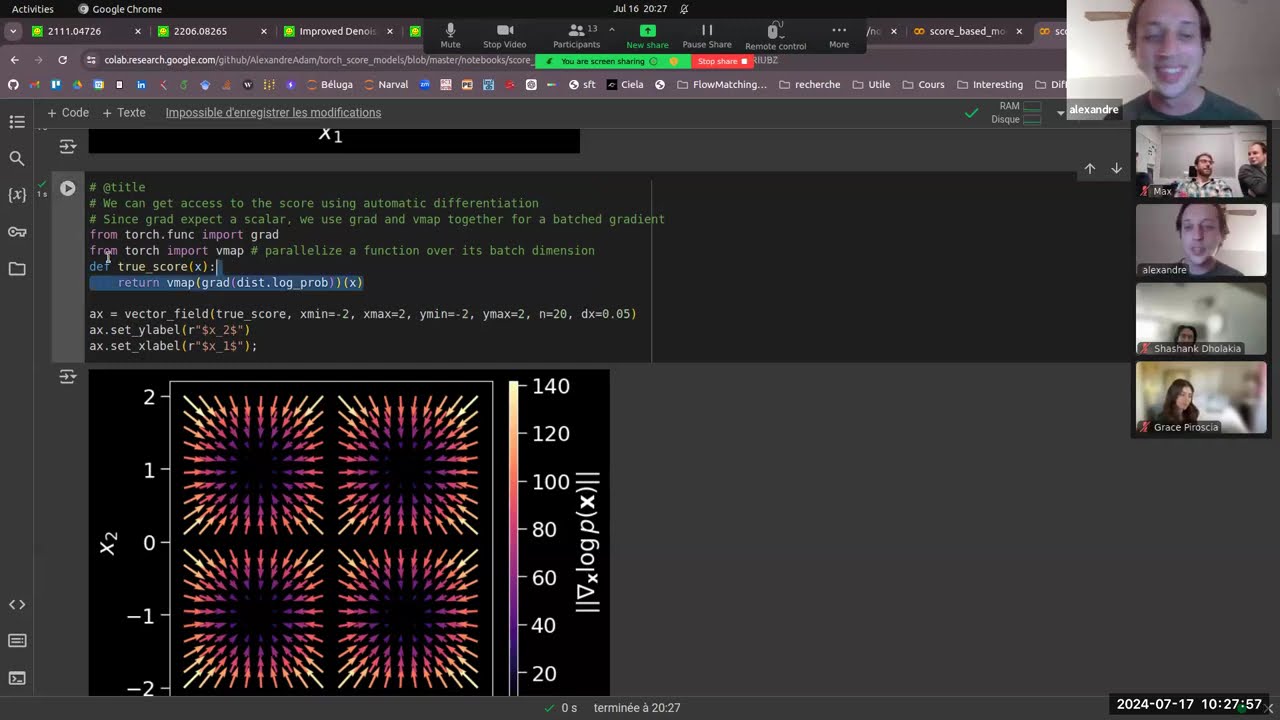Image resolution: width=1280 pixels, height=720 pixels.
Task: Open the Narval bookmark
Action: coord(385,85)
